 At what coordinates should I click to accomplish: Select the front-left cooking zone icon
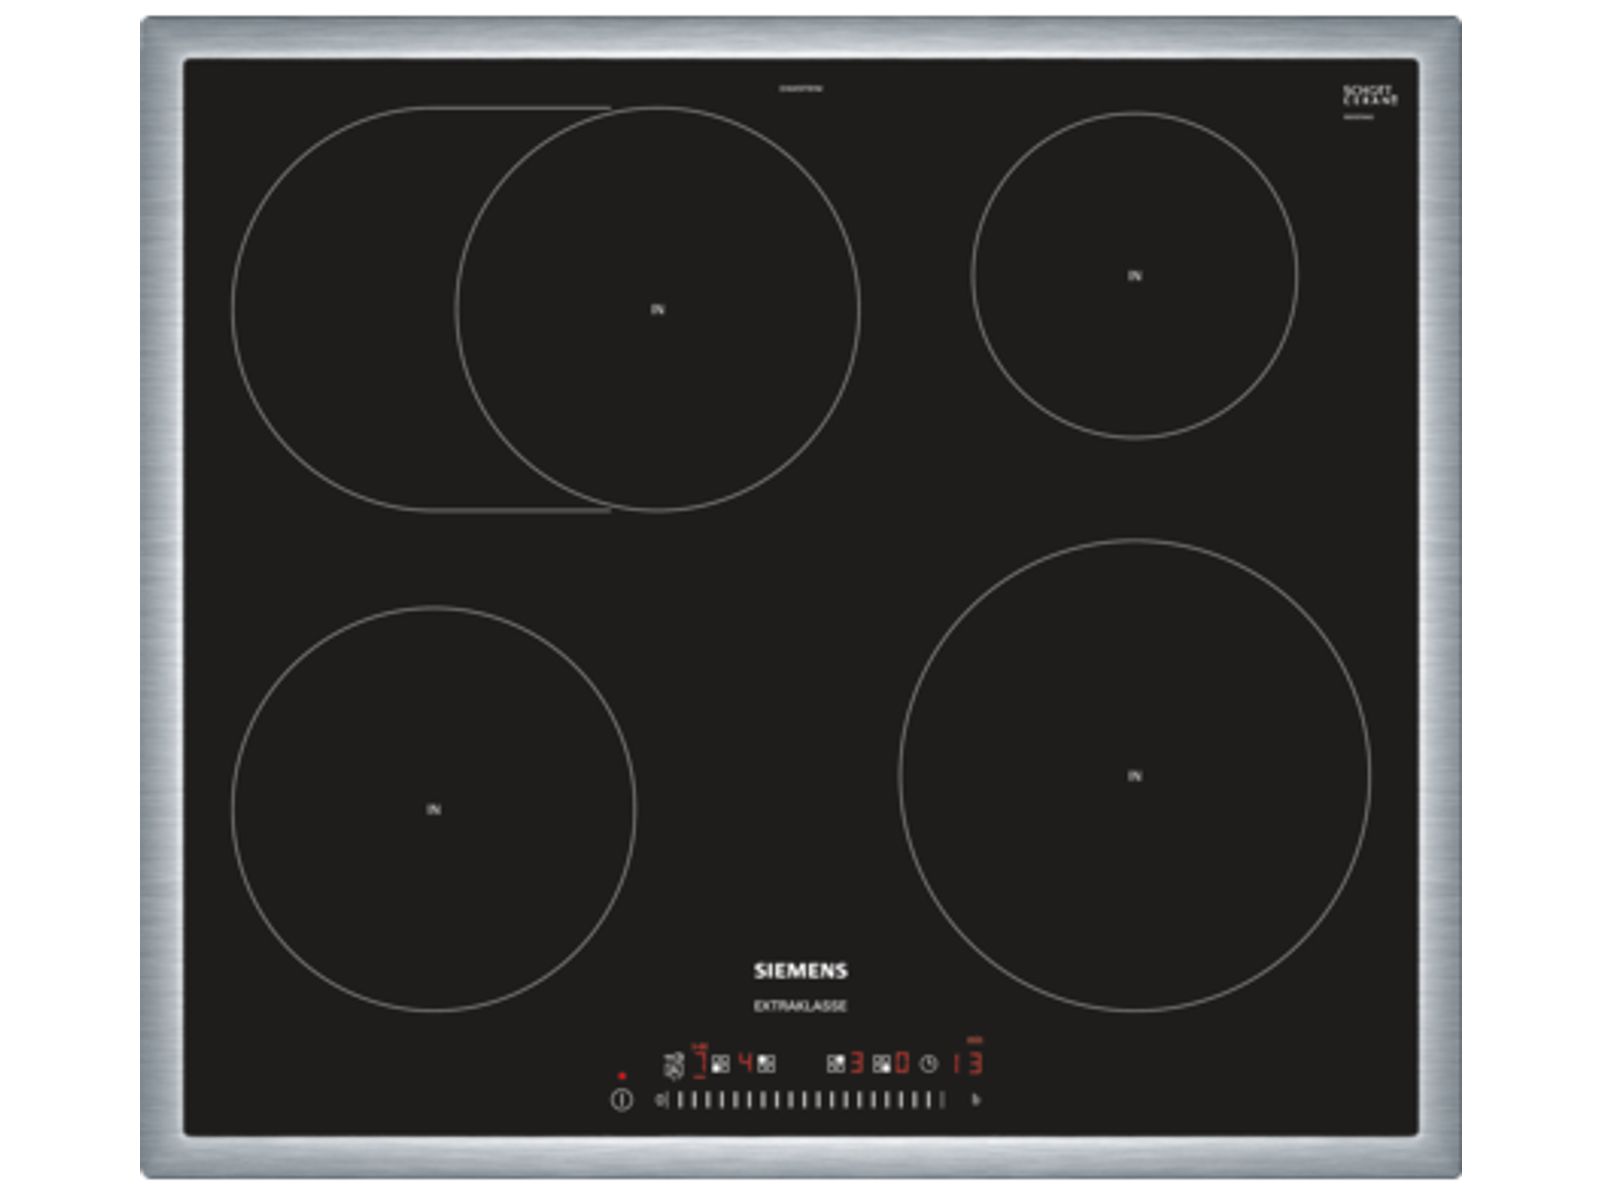tap(721, 1064)
